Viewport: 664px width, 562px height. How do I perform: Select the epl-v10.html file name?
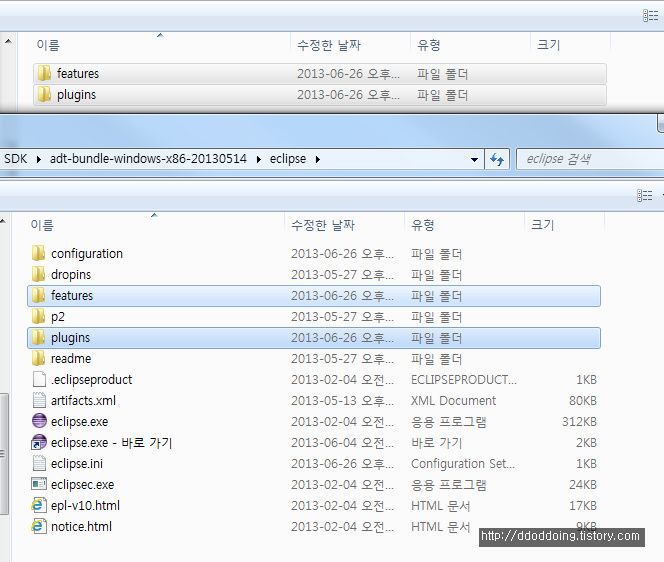pos(85,505)
